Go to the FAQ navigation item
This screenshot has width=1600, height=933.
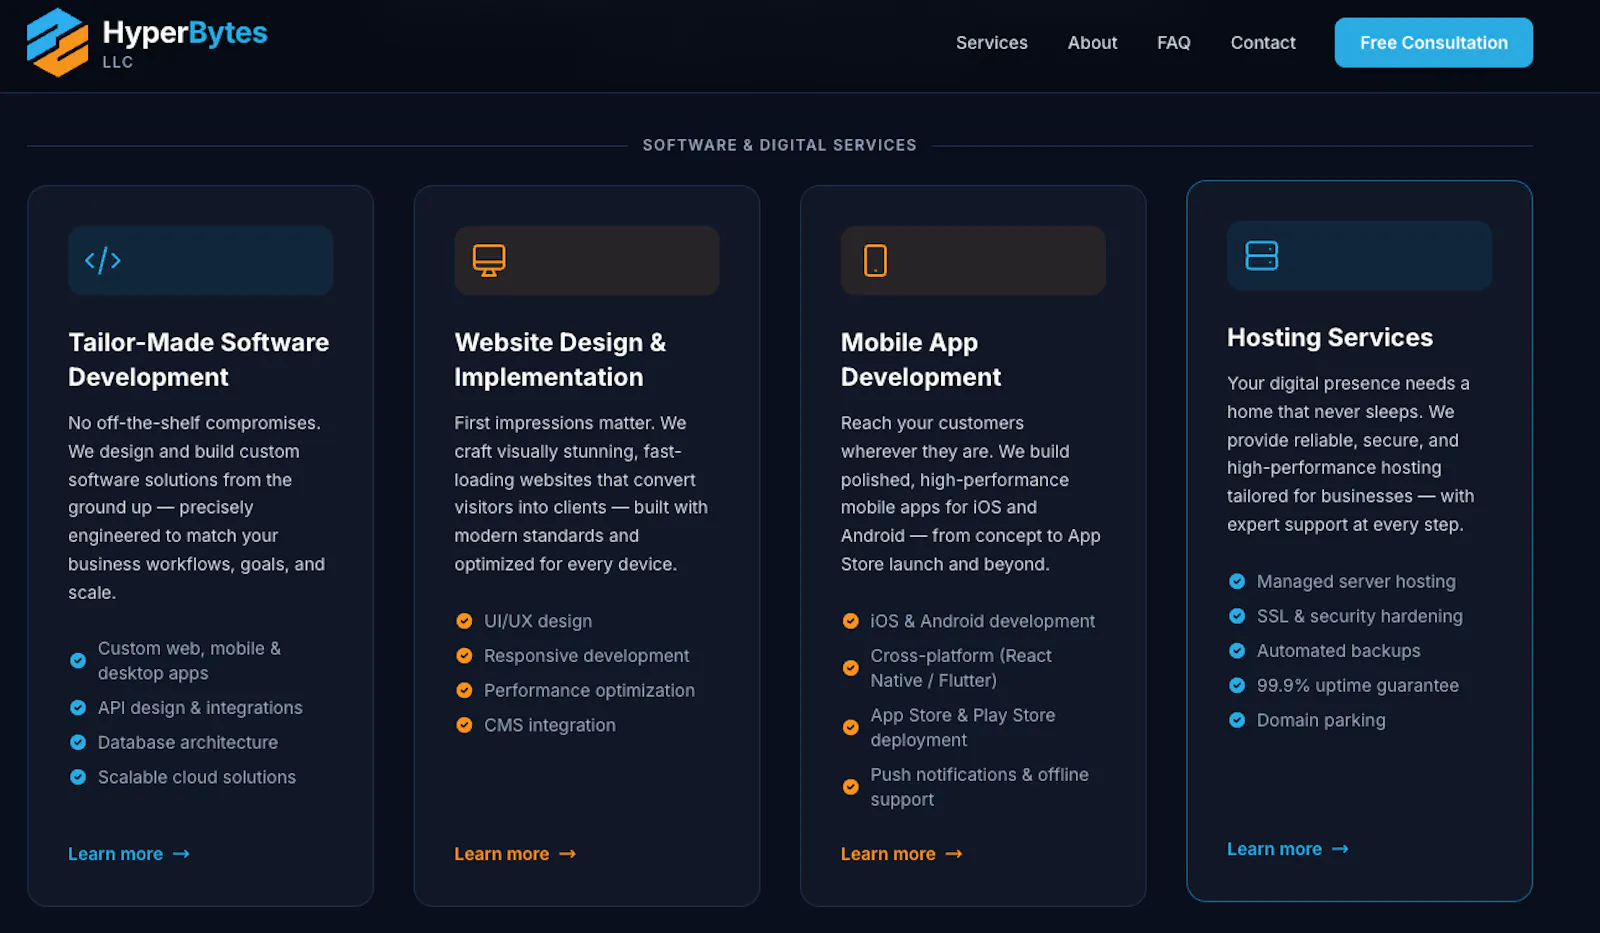point(1174,43)
